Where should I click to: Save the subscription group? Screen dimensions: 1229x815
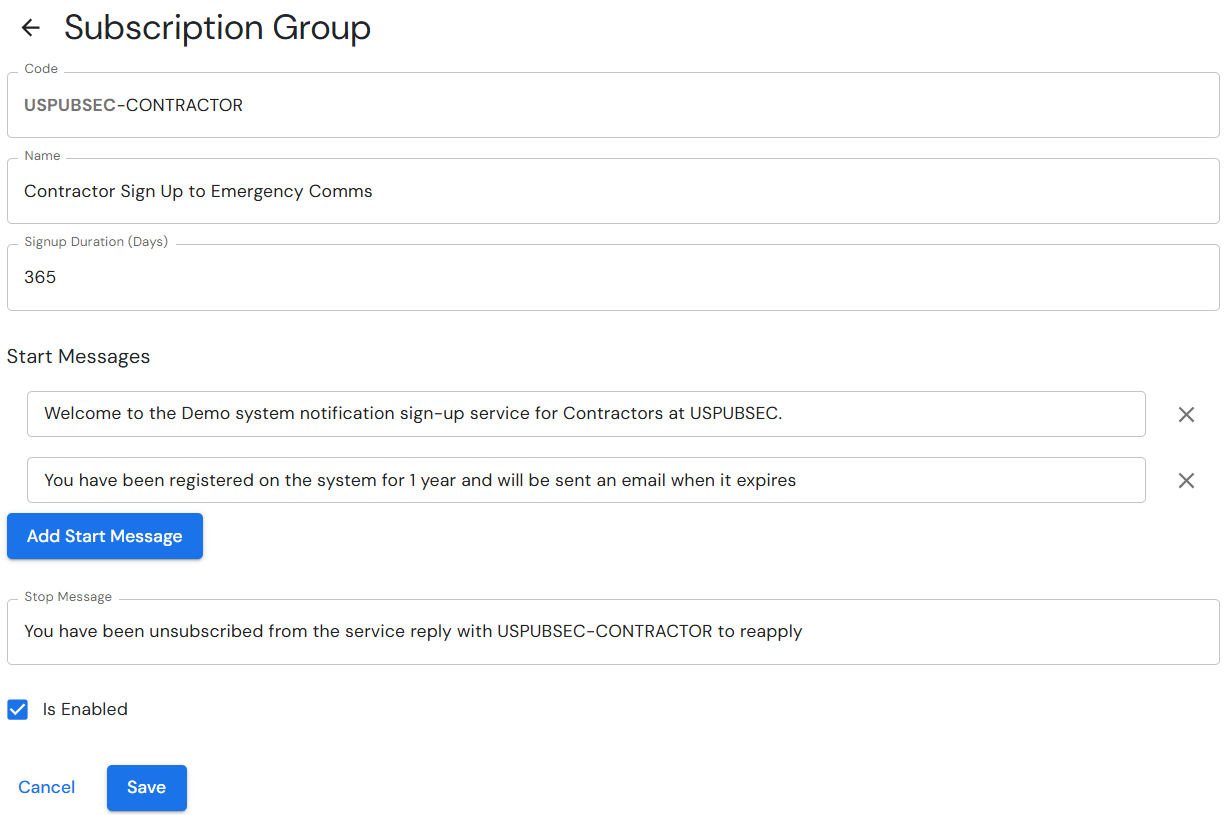[147, 787]
